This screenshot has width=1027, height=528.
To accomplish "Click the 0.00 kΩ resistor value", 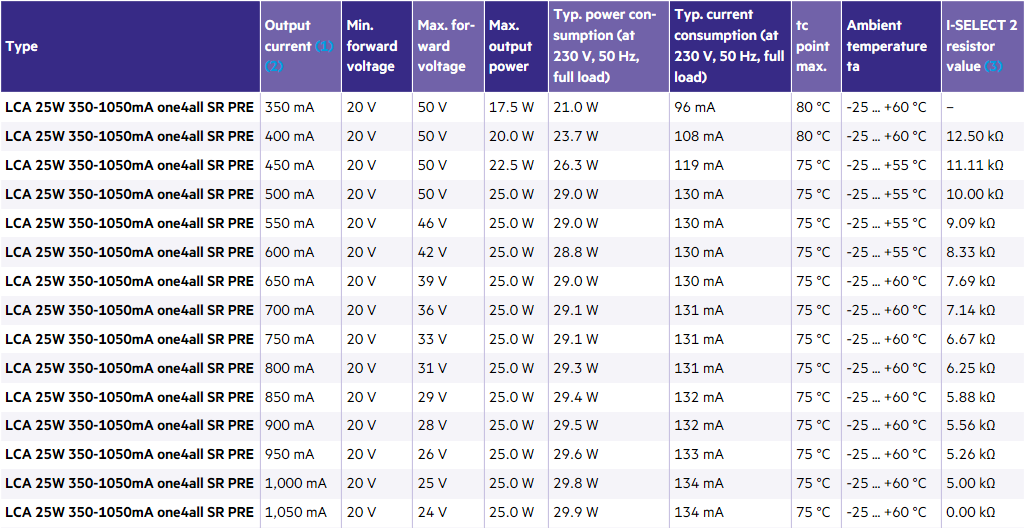I will tap(971, 512).
